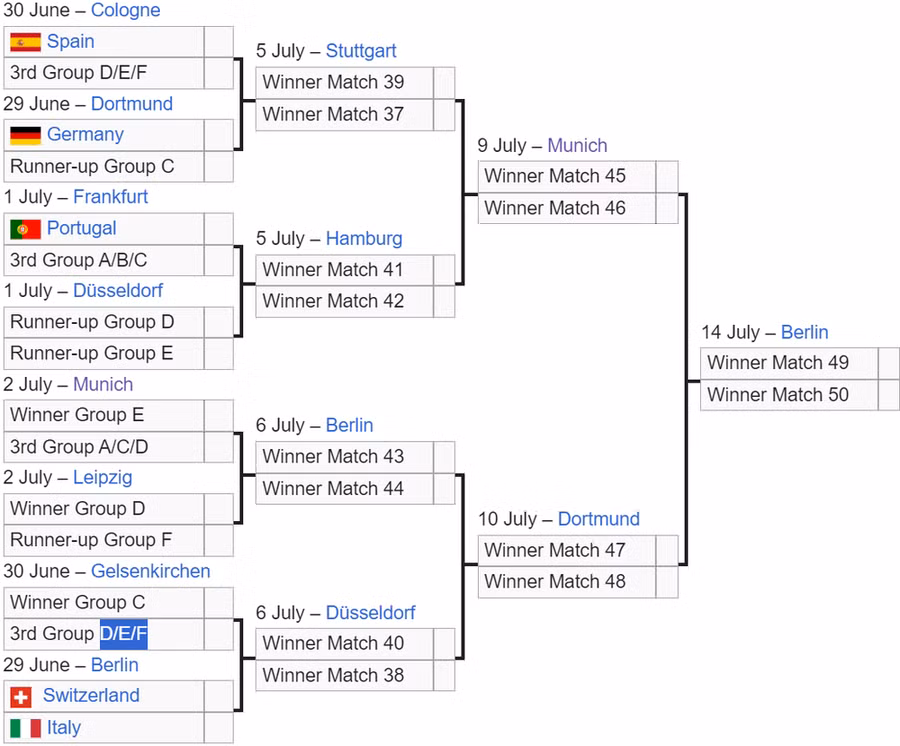Open the Cologne venue link
Image resolution: width=900 pixels, height=746 pixels.
tap(125, 11)
